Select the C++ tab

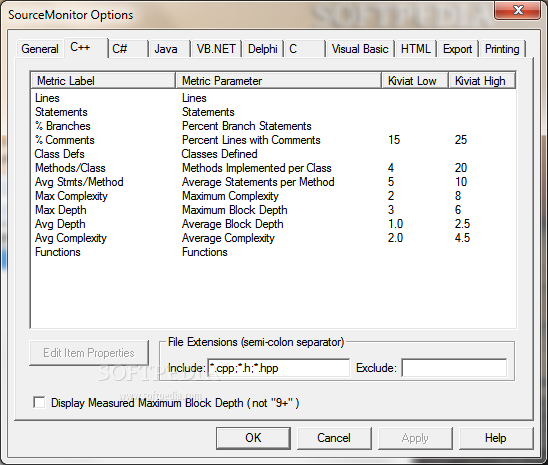(x=86, y=48)
